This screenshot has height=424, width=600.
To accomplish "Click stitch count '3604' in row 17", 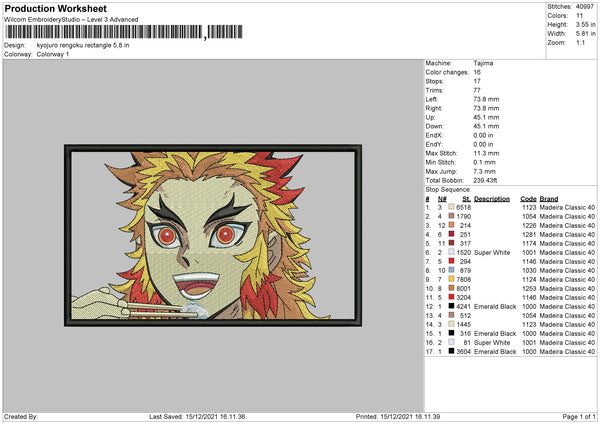I will point(463,351).
